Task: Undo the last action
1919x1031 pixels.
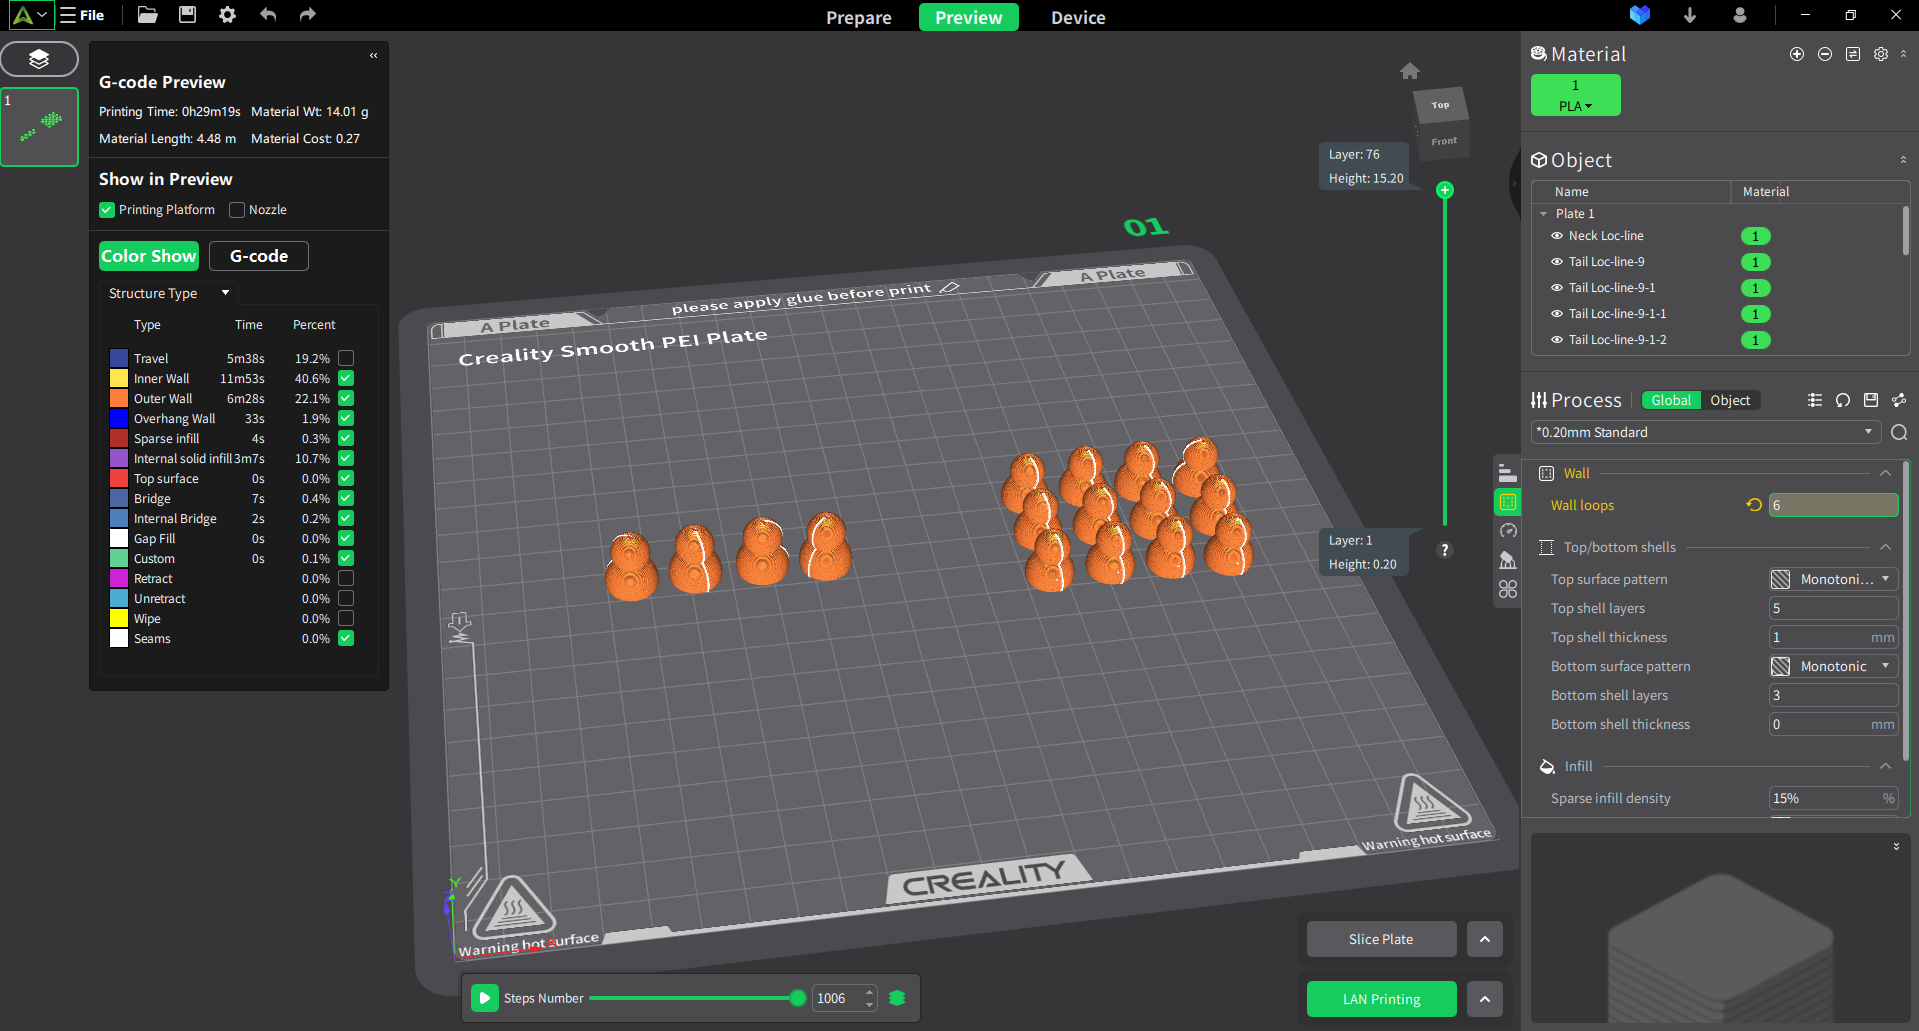Action: click(x=268, y=15)
